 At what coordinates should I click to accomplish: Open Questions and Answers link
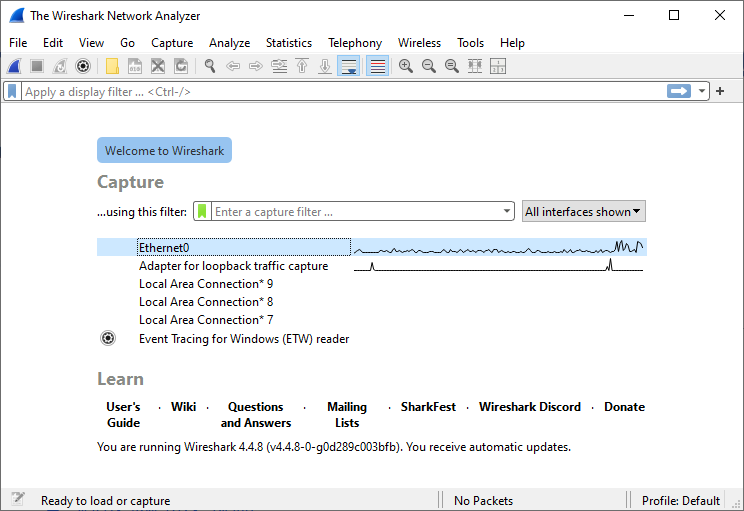256,415
